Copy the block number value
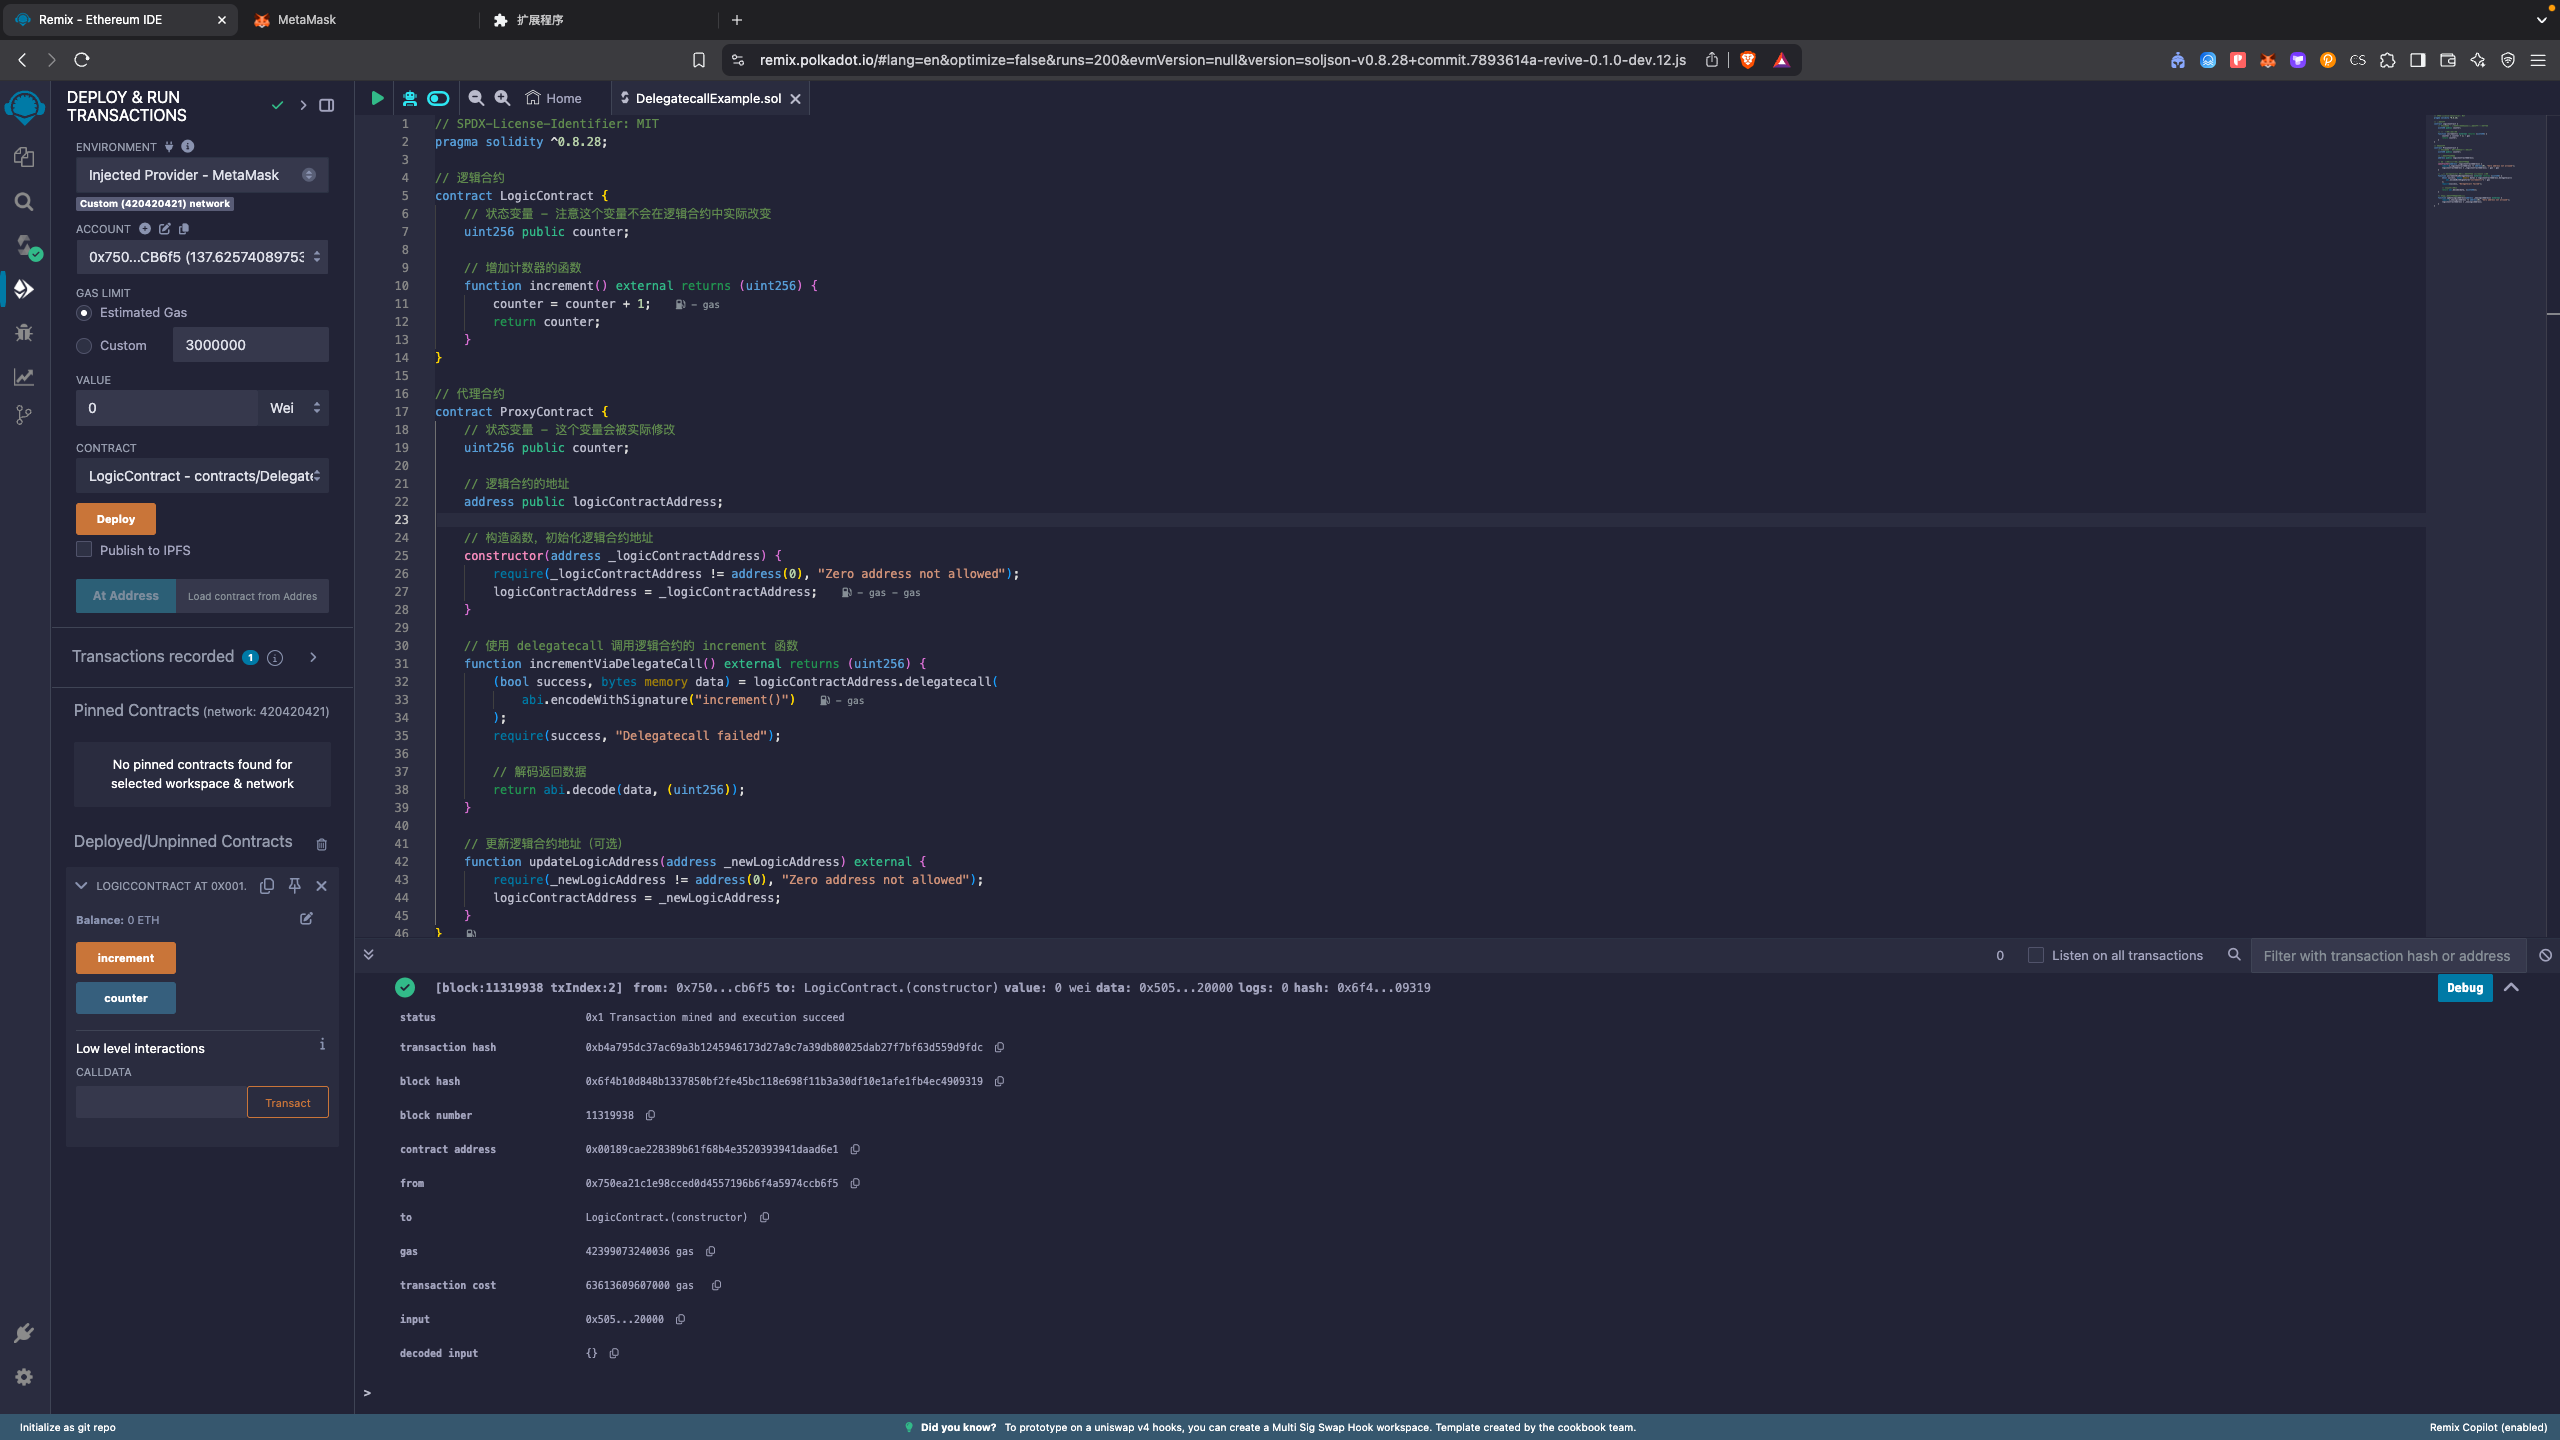The image size is (2560, 1440). tap(650, 1115)
